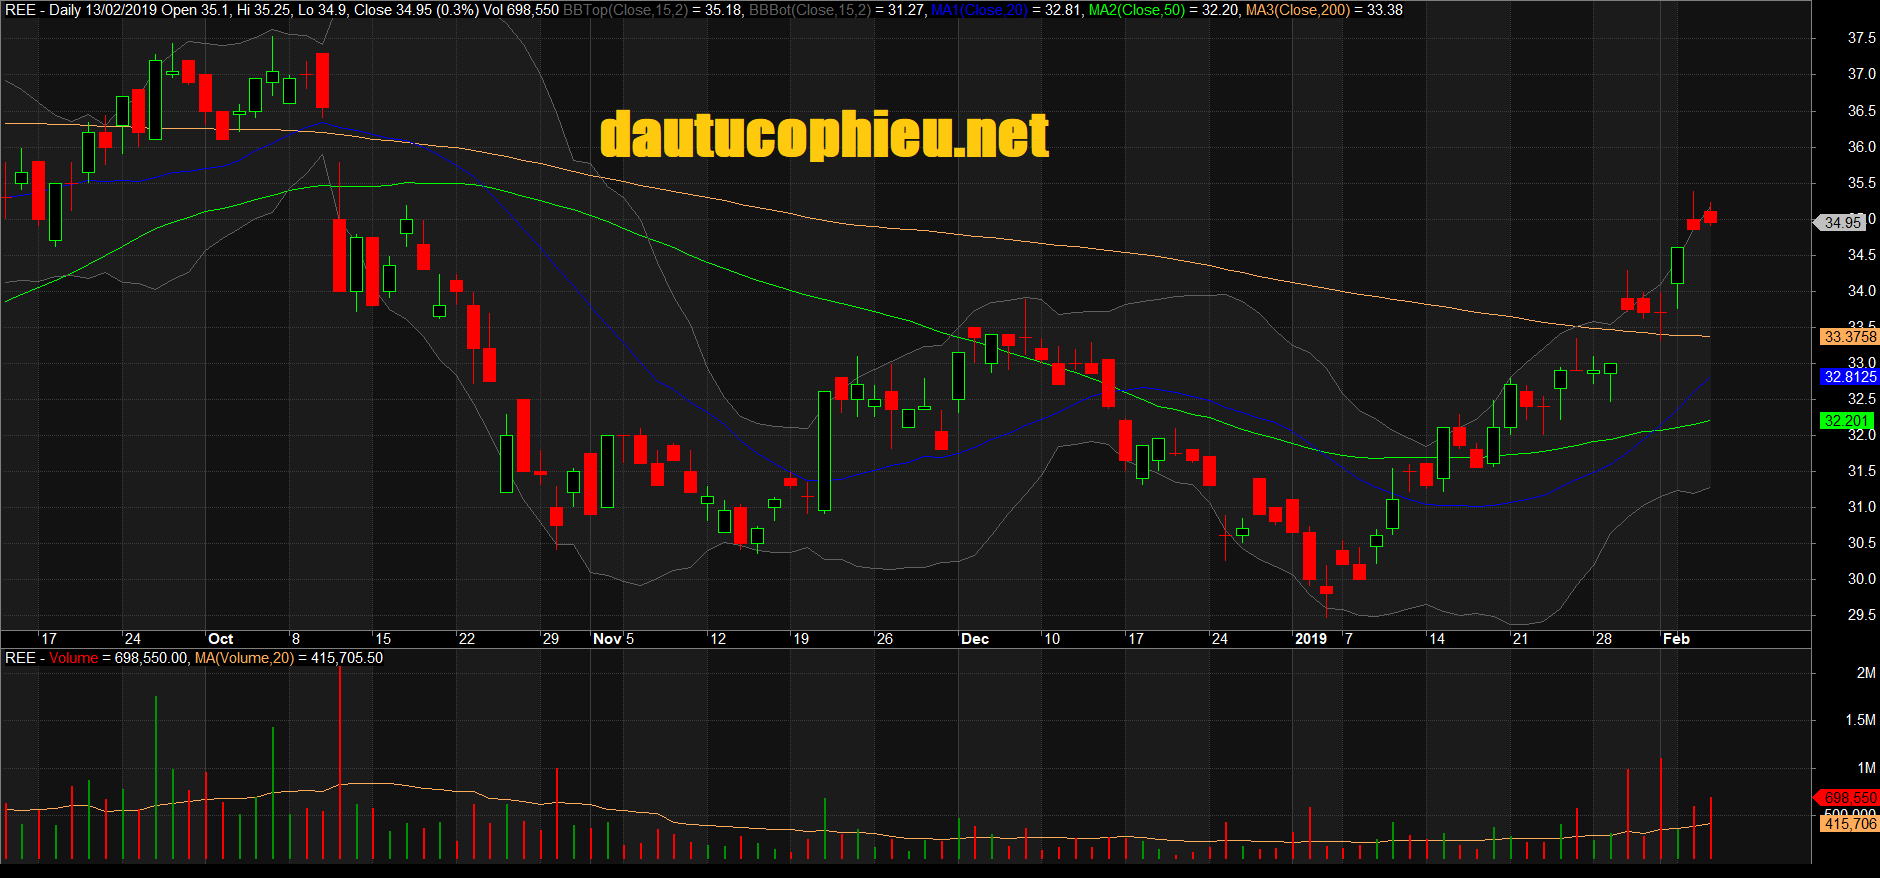The width and height of the screenshot is (1880, 878).
Task: Click the date label 28 before Feb
Action: pyautogui.click(x=1603, y=639)
